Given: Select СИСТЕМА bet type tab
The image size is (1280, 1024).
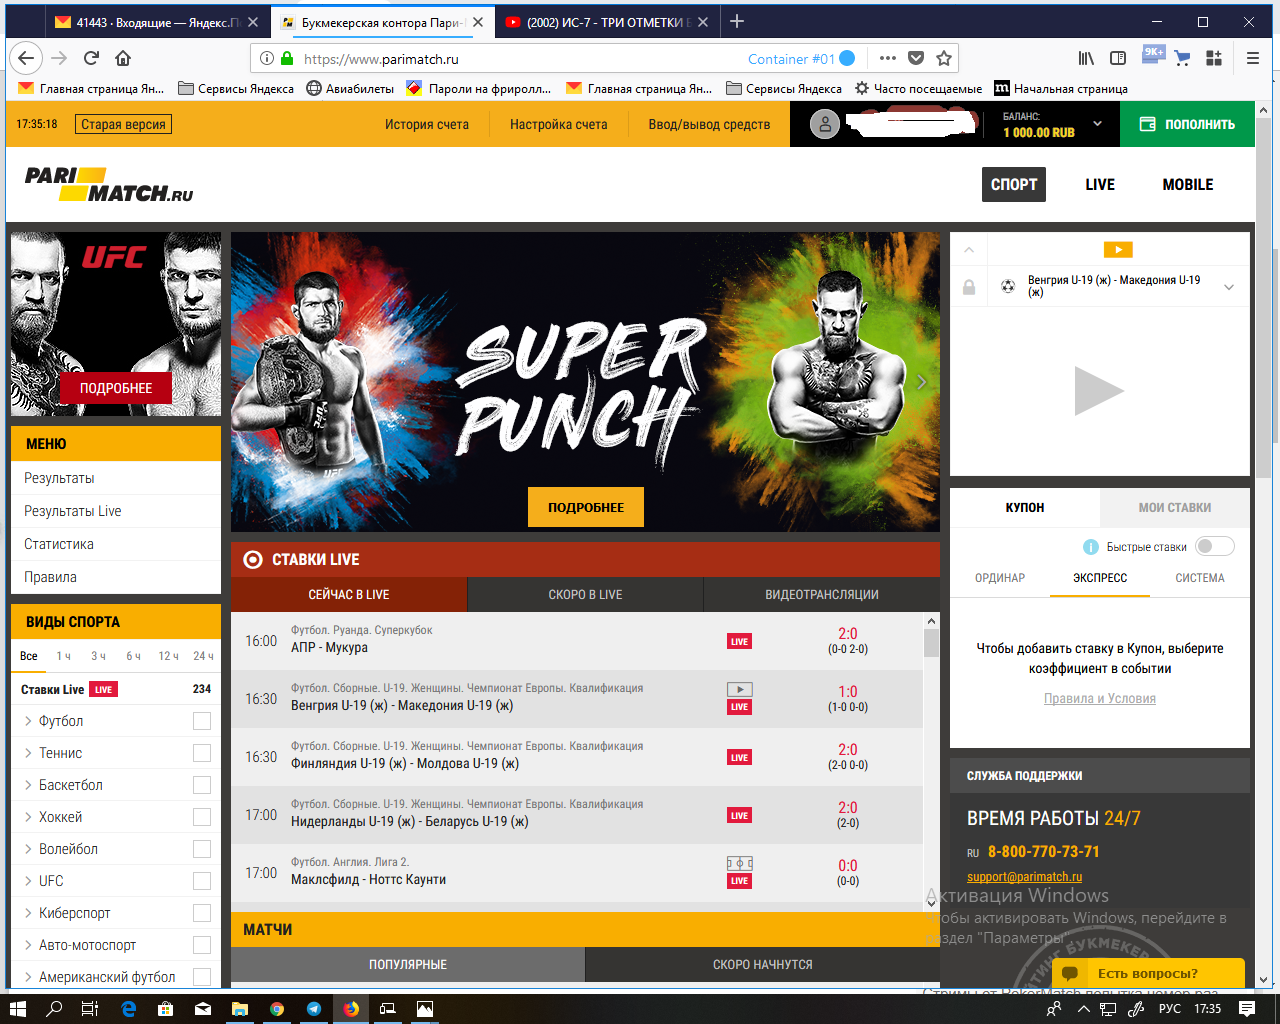Looking at the screenshot, I should pos(1200,578).
